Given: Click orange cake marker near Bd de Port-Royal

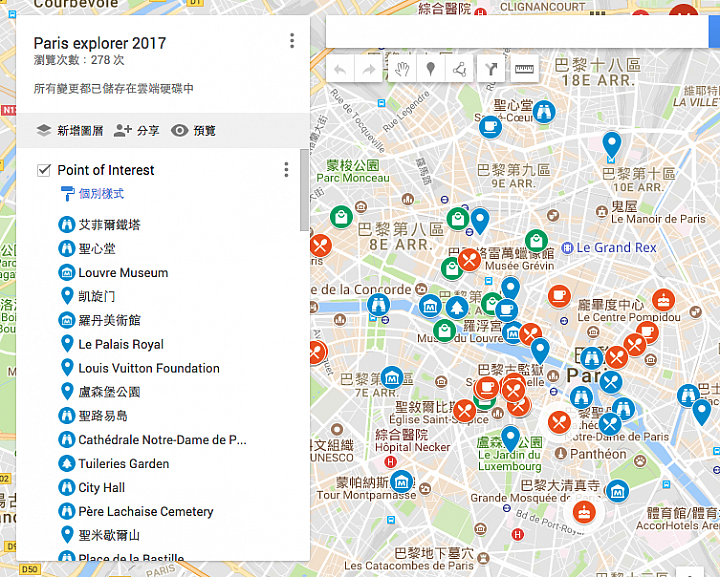Looking at the screenshot, I should [x=584, y=512].
